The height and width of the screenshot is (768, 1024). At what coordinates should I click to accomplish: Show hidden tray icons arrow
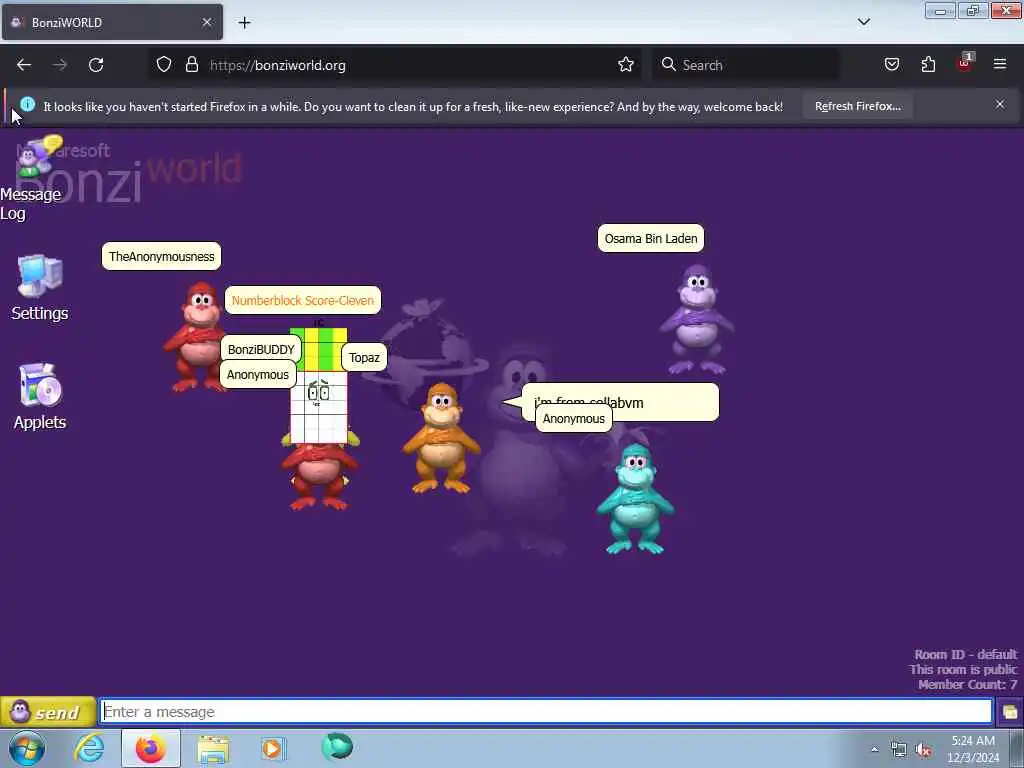(874, 750)
